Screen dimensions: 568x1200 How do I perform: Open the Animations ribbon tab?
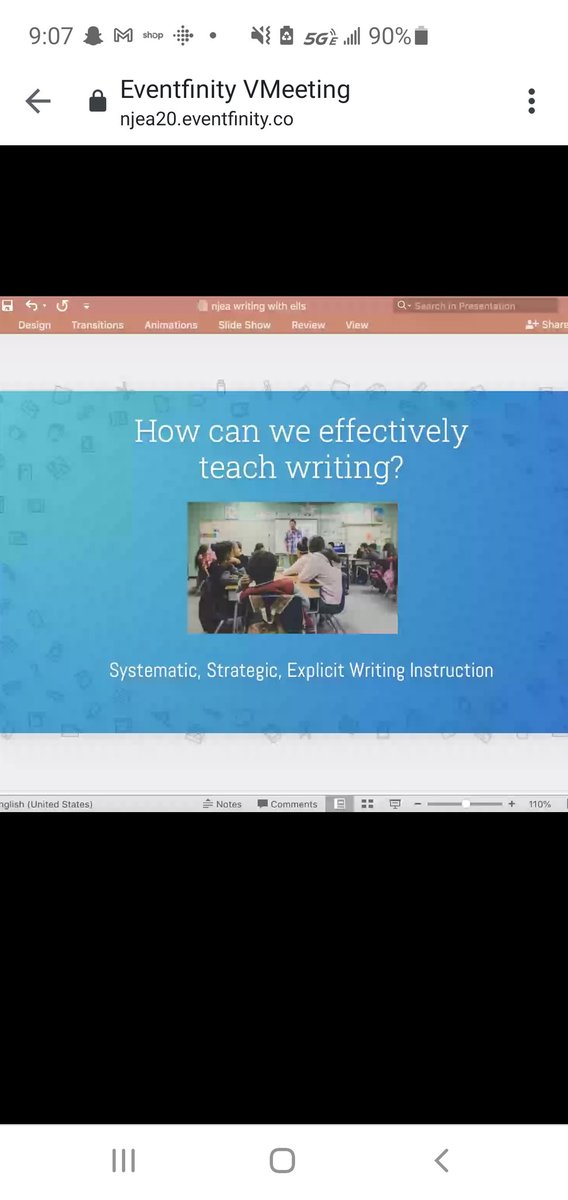(170, 325)
